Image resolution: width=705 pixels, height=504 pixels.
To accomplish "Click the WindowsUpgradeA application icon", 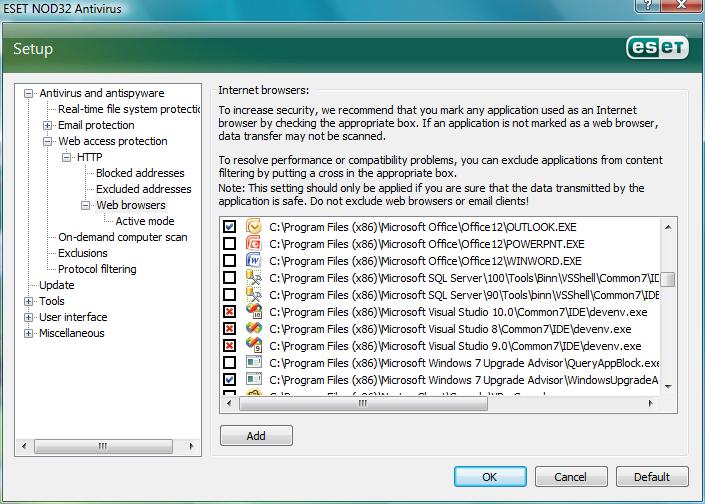I will point(254,379).
